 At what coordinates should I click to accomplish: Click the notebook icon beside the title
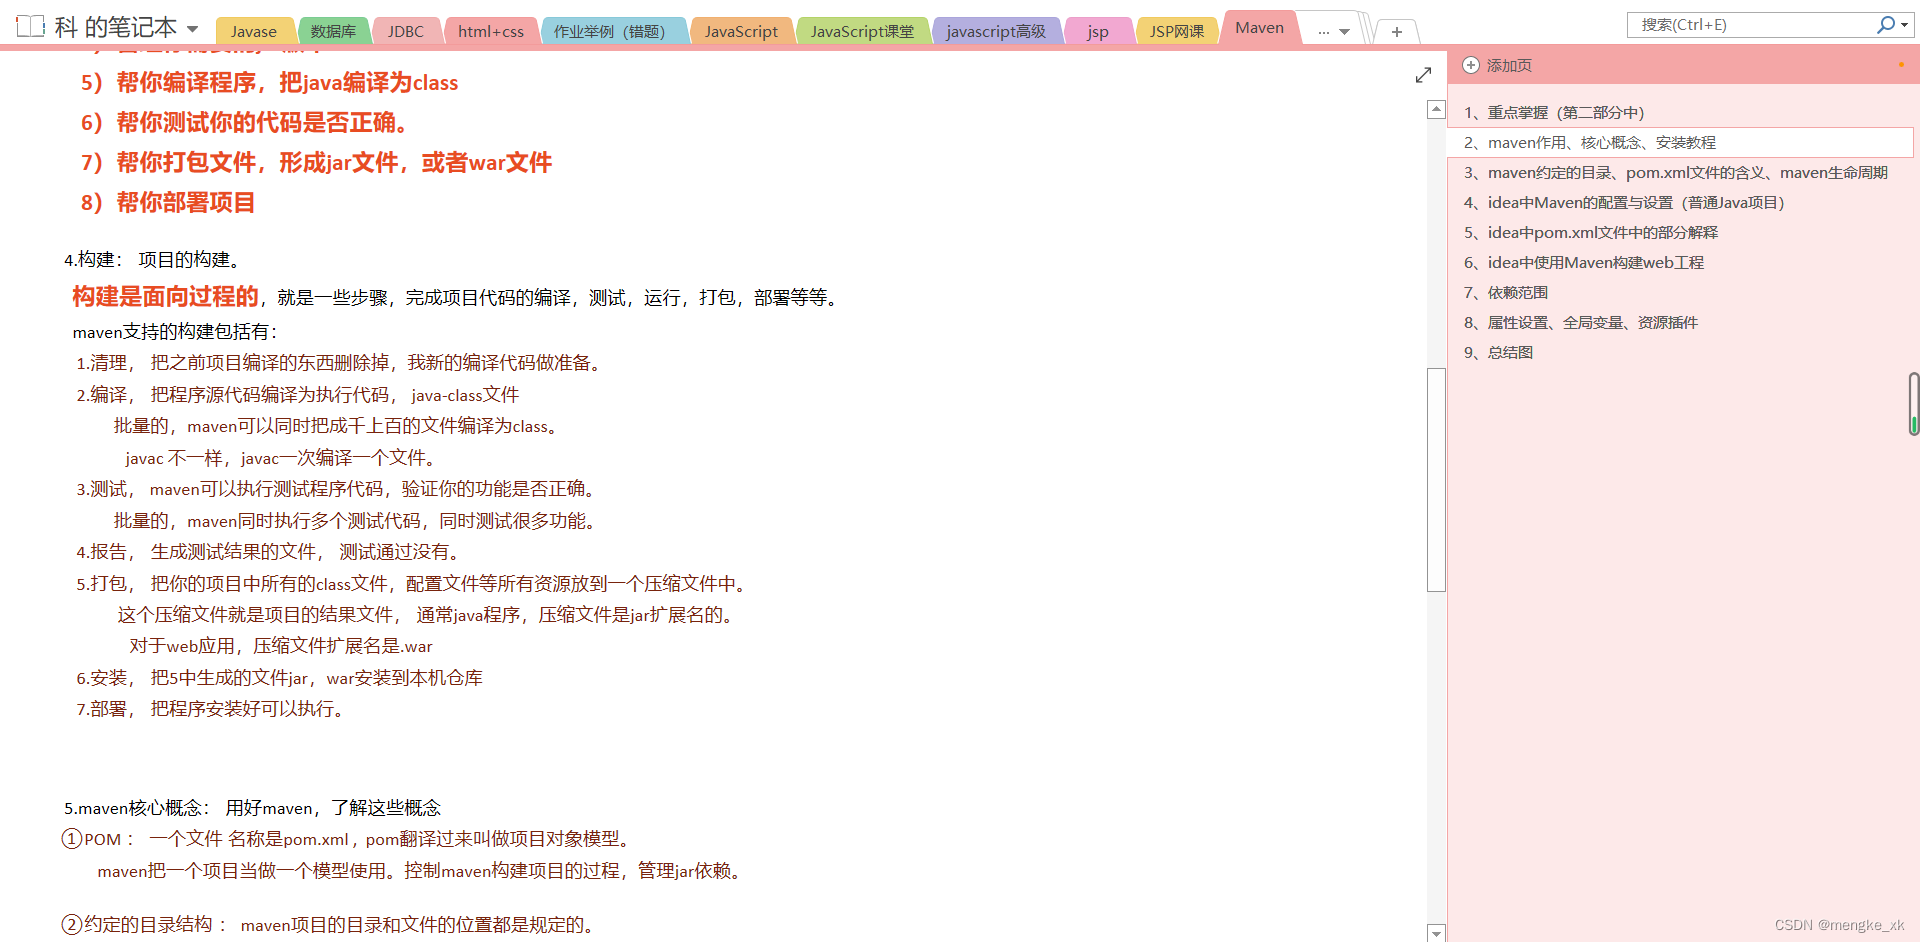(31, 26)
